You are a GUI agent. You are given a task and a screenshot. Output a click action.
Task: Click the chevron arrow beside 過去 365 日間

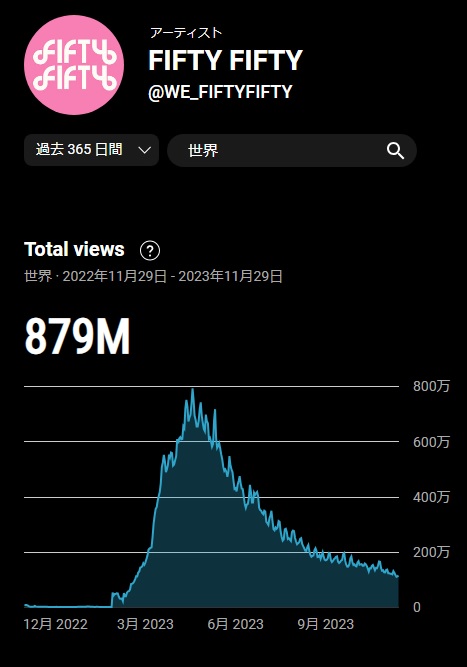[x=145, y=150]
